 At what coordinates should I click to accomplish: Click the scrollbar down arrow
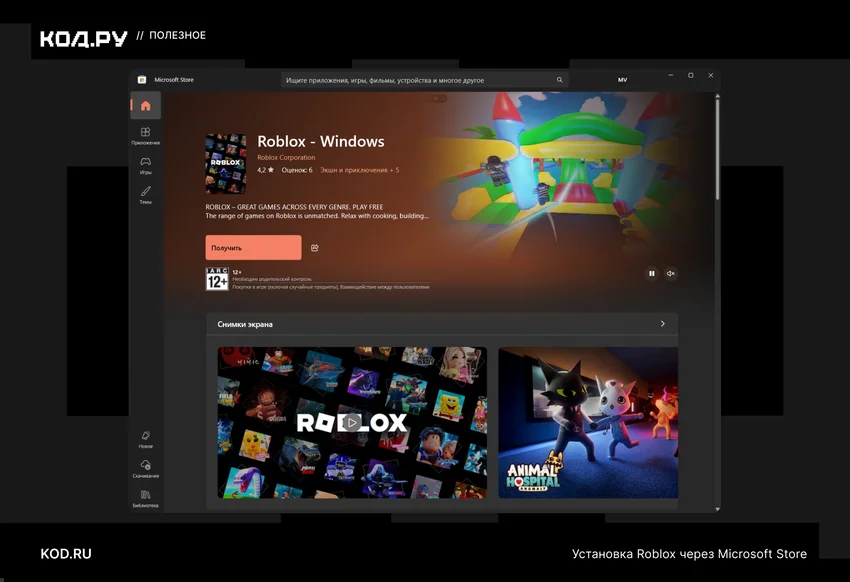[x=717, y=509]
